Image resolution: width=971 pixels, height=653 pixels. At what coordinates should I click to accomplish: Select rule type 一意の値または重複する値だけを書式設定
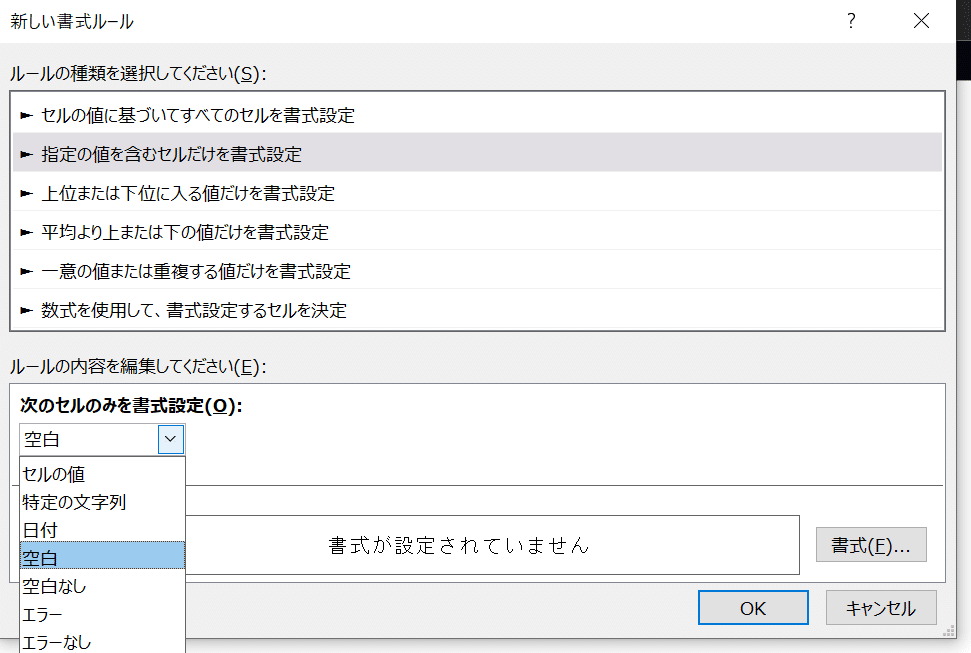pyautogui.click(x=477, y=271)
